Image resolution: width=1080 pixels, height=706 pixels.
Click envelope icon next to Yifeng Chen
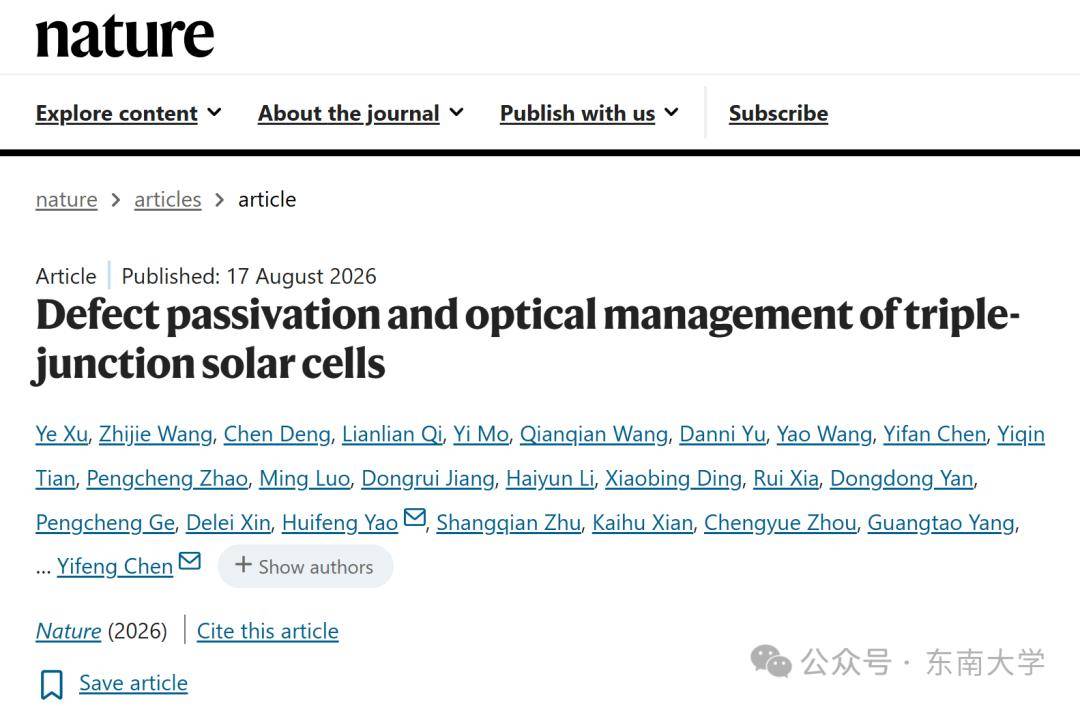pos(189,561)
